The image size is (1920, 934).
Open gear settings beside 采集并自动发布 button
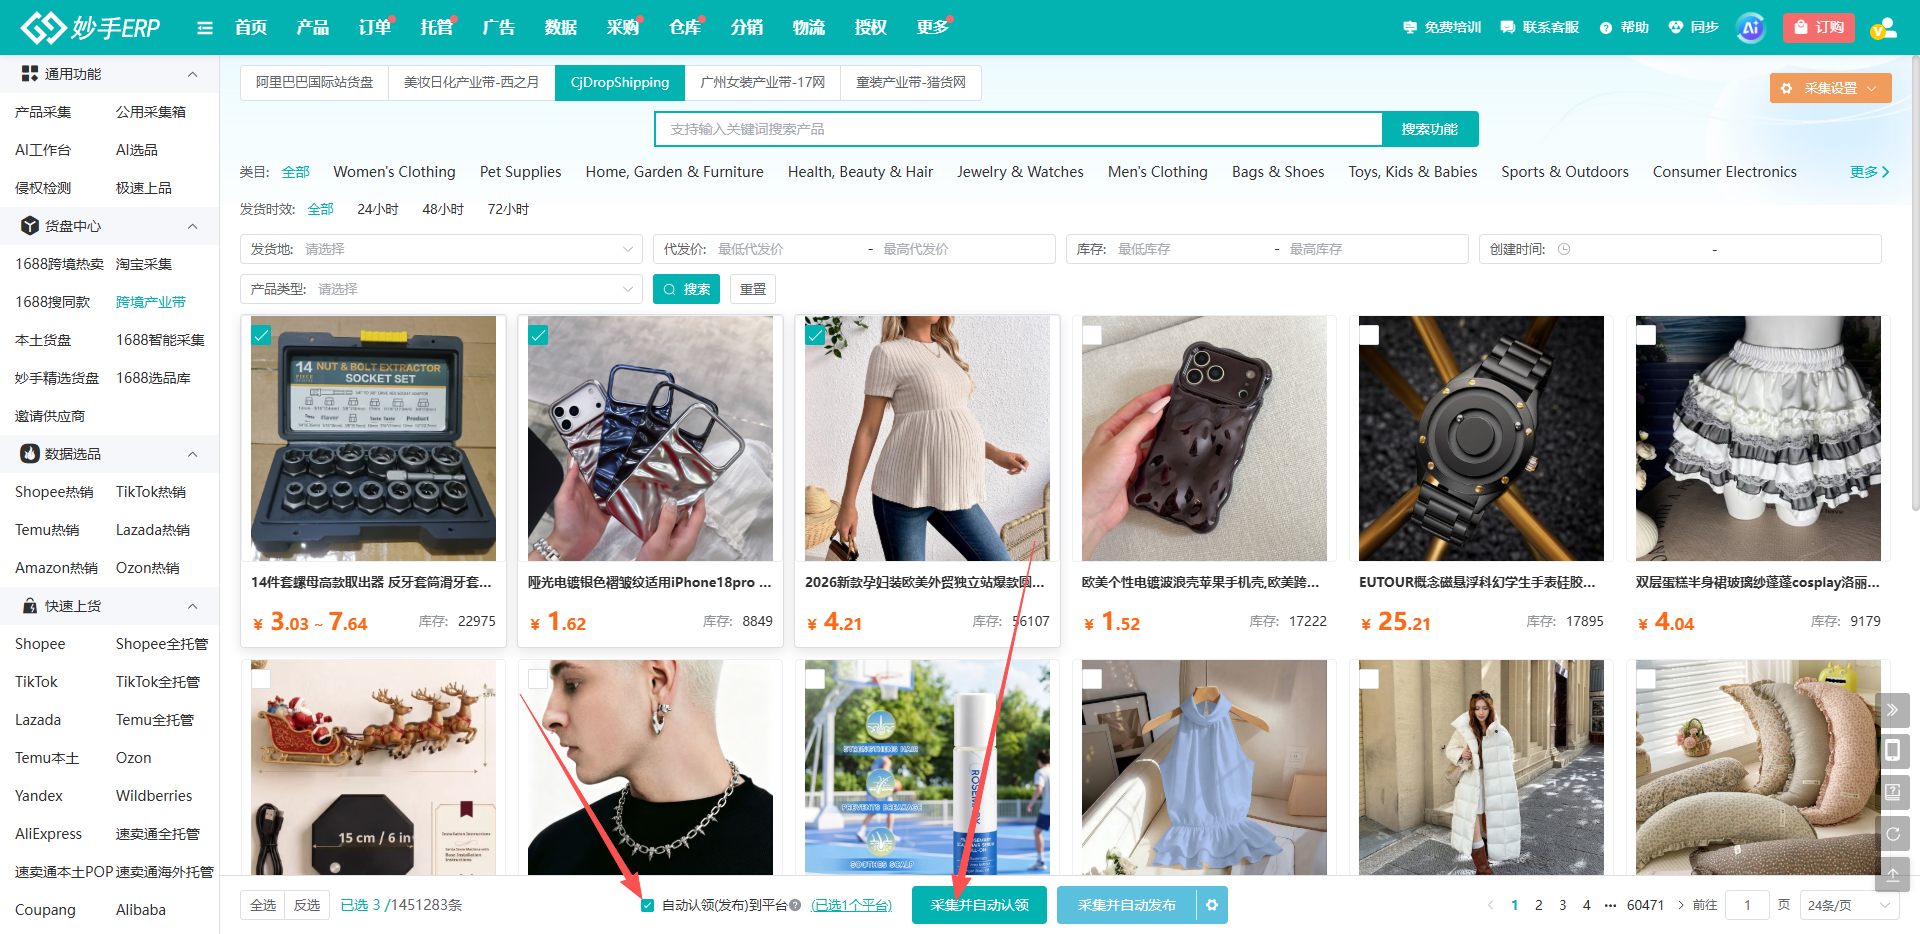coord(1212,905)
